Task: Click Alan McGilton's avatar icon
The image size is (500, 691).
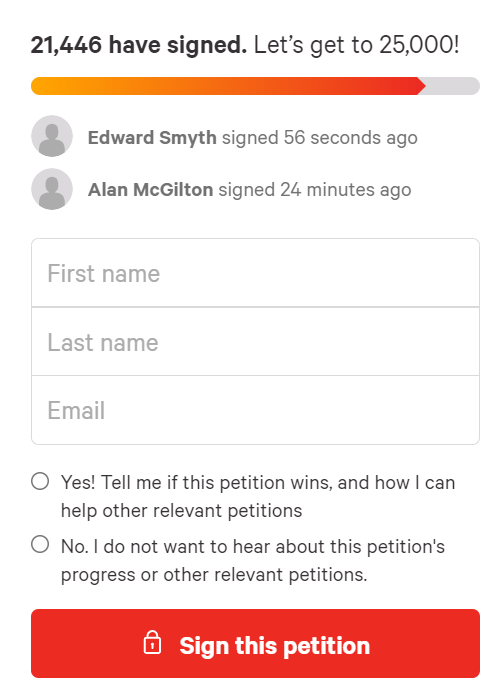Action: (52, 189)
